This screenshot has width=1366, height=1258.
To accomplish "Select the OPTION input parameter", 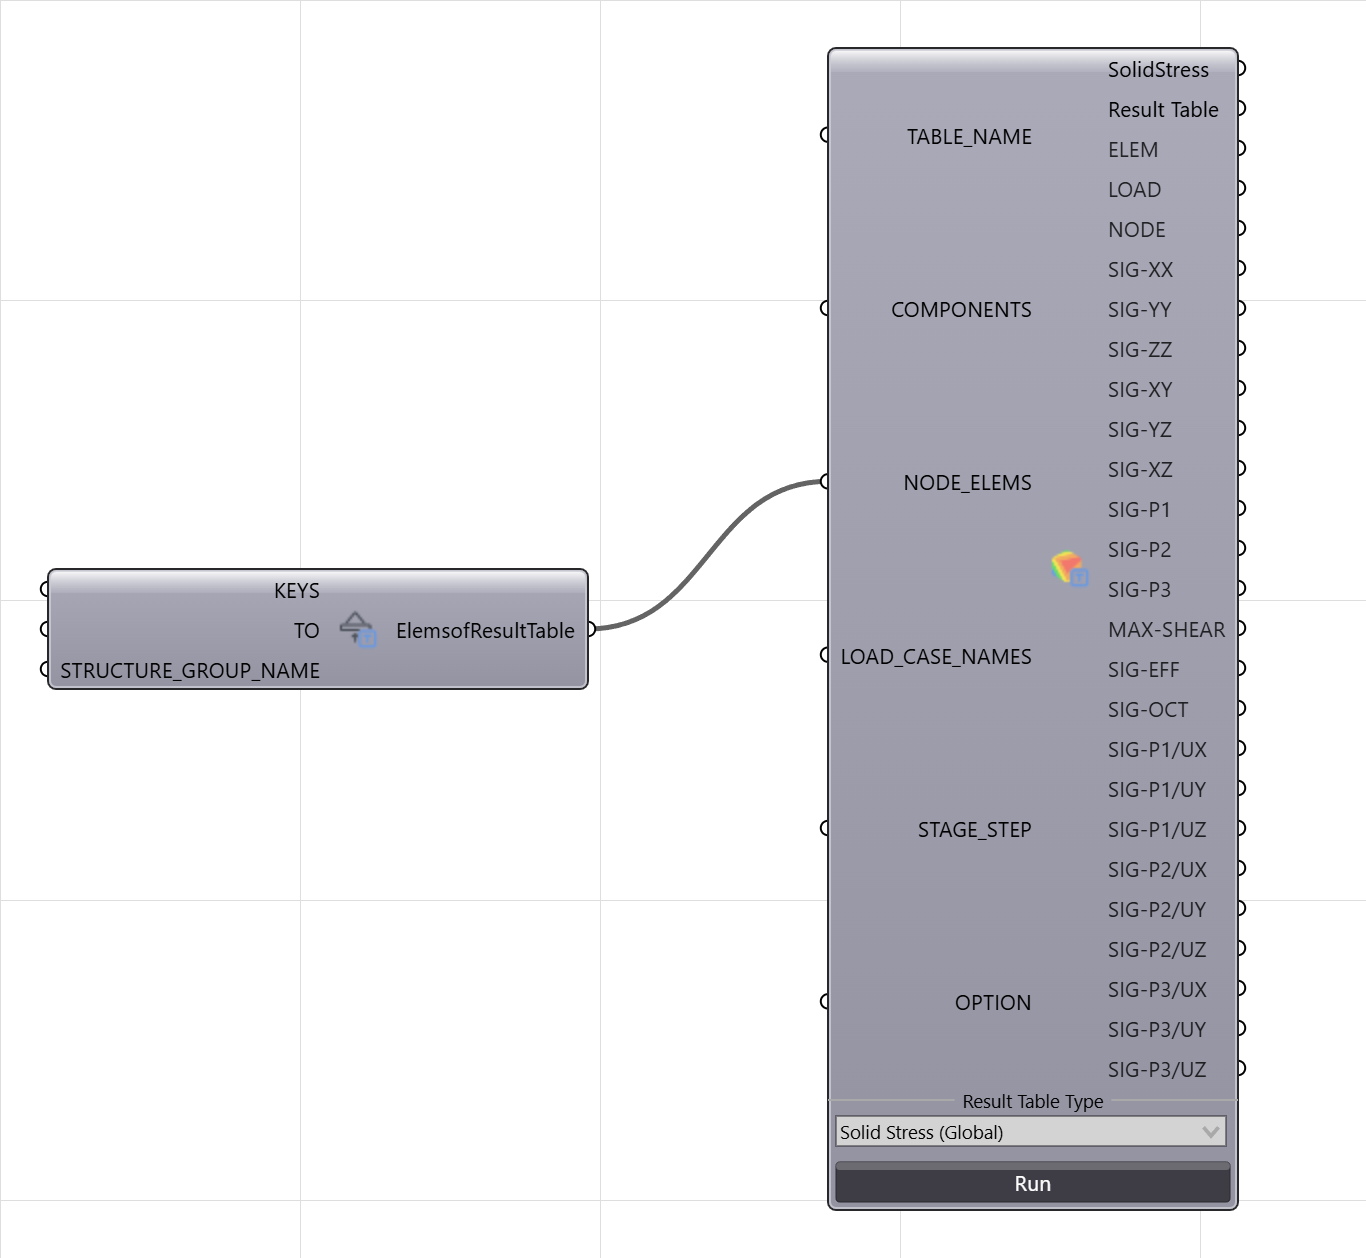I will (x=992, y=1002).
